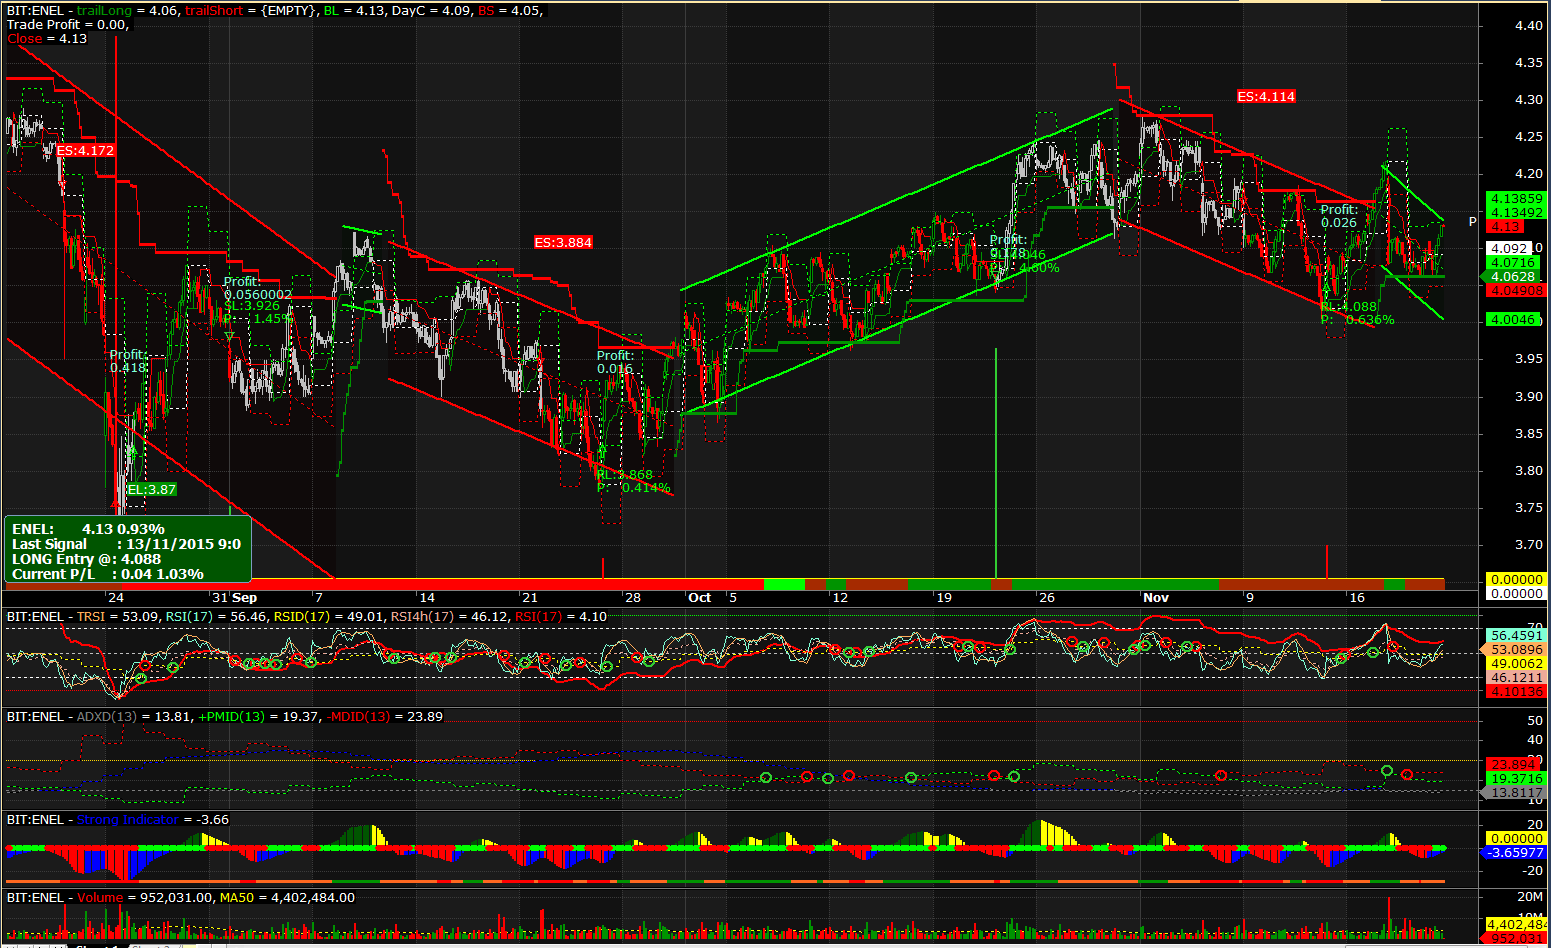Screen dimensions: 1551x948
Task: Click the -3.65977 indicator axis tag
Action: point(1516,853)
